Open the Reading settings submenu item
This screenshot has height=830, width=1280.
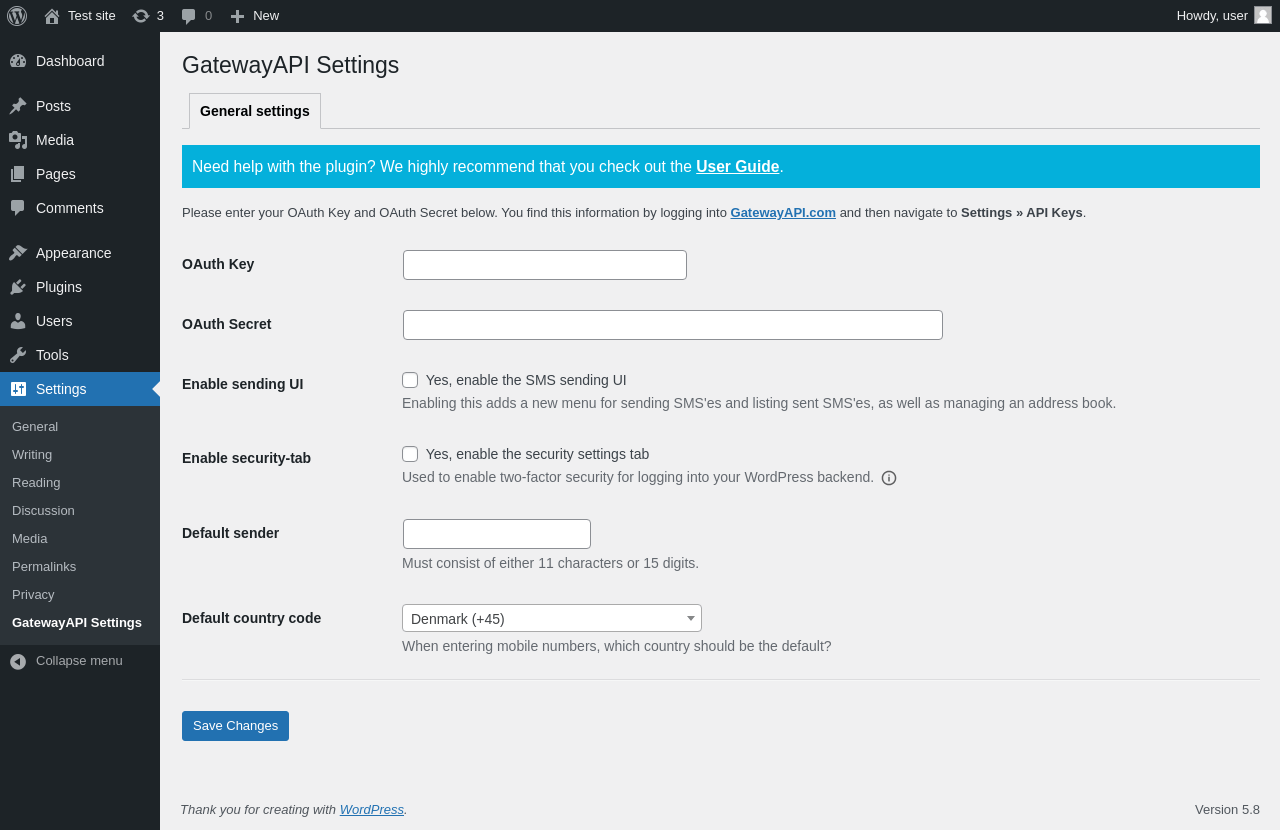(36, 483)
